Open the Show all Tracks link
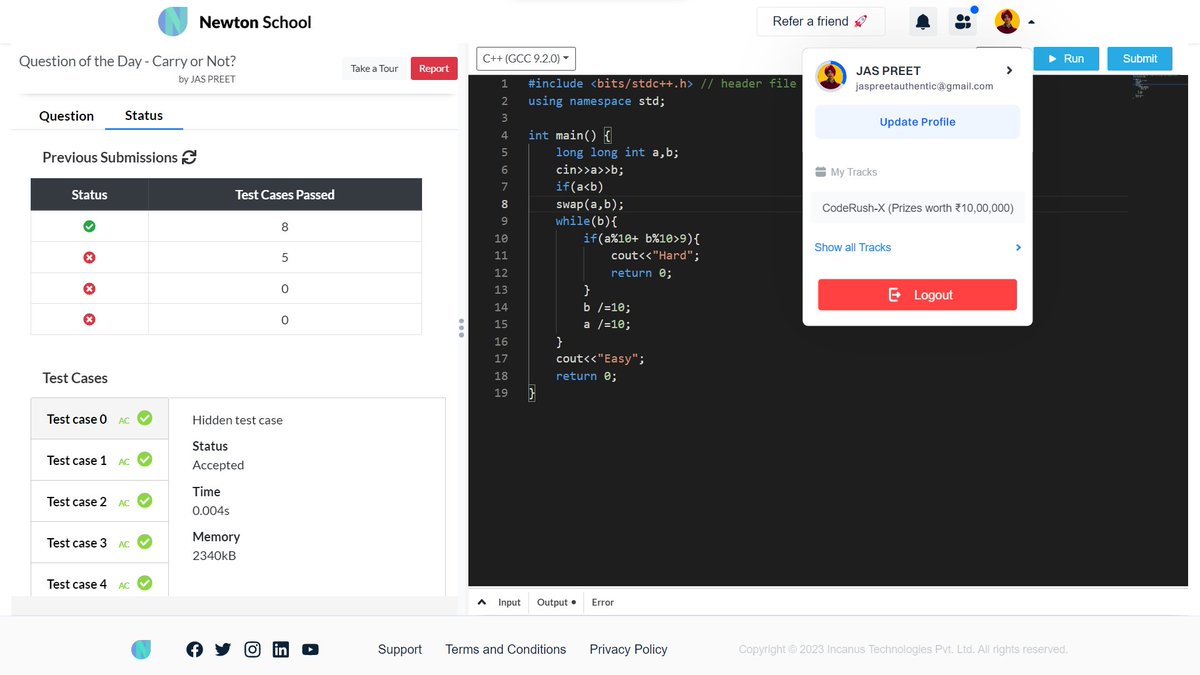This screenshot has height=675, width=1200. 852,247
